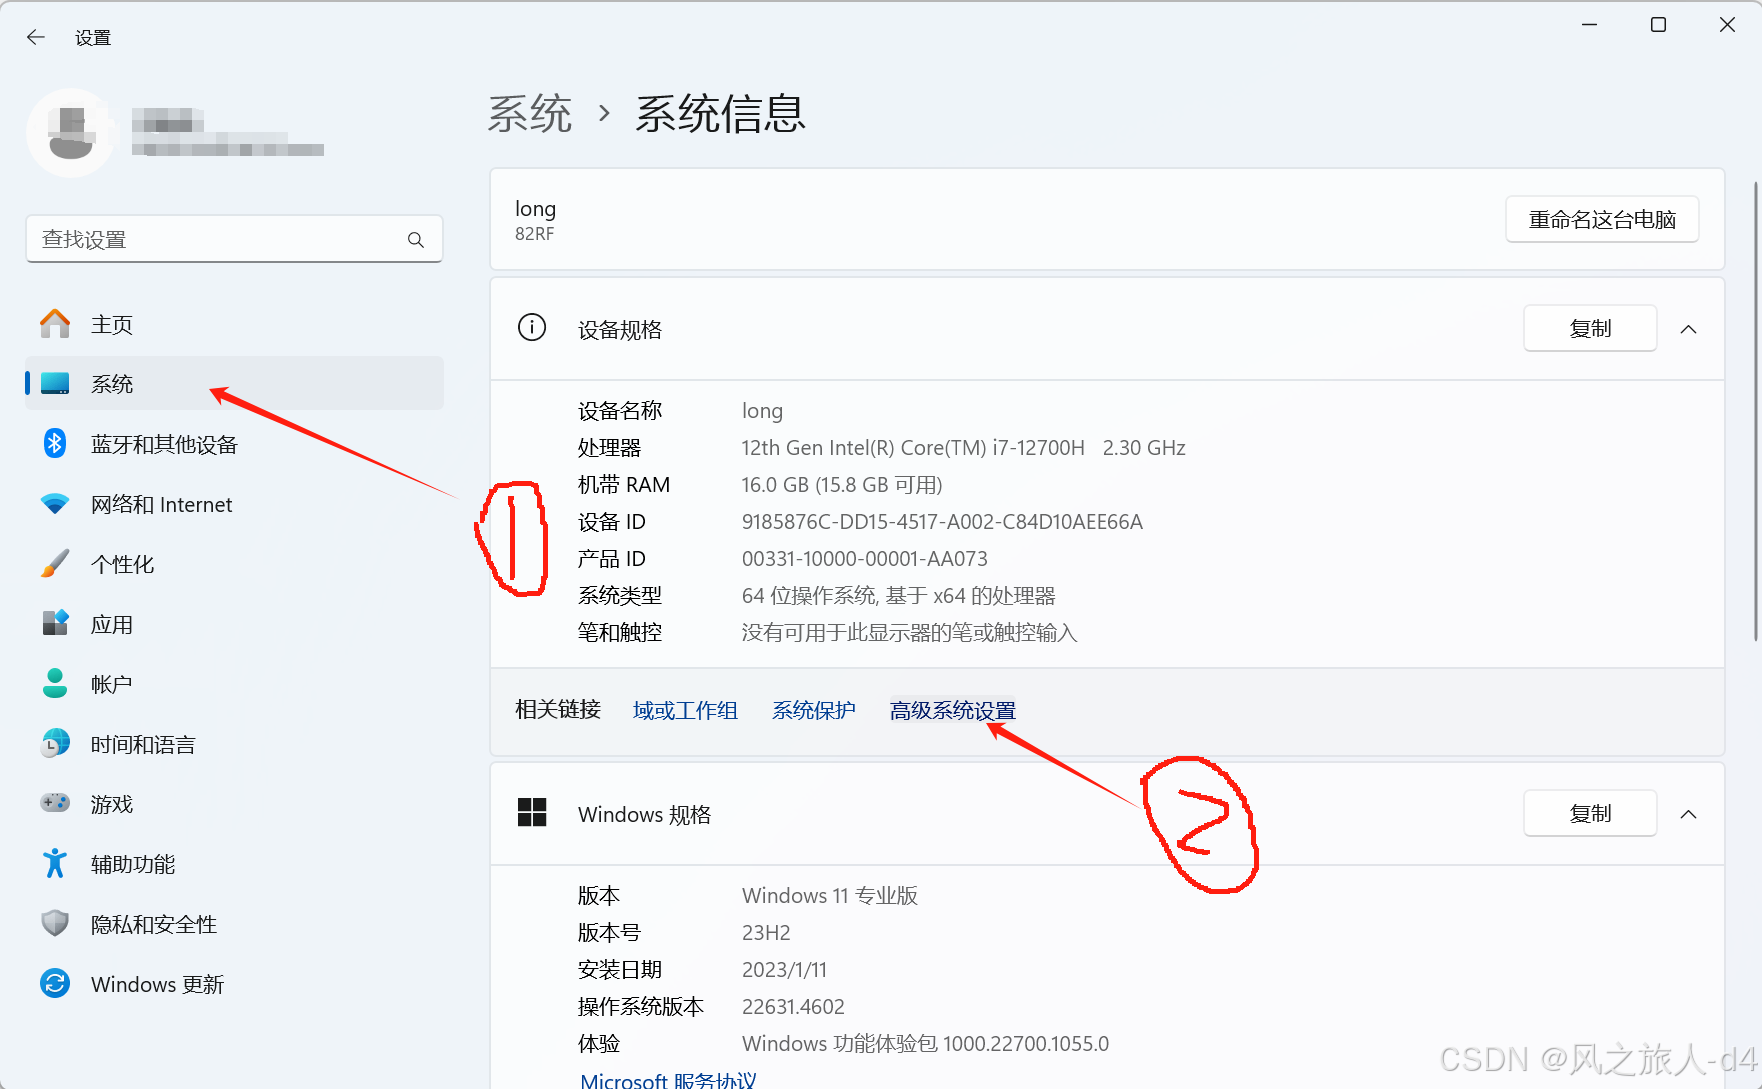Image resolution: width=1762 pixels, height=1089 pixels.
Task: Focus the 查找设置 search box
Action: coord(234,239)
